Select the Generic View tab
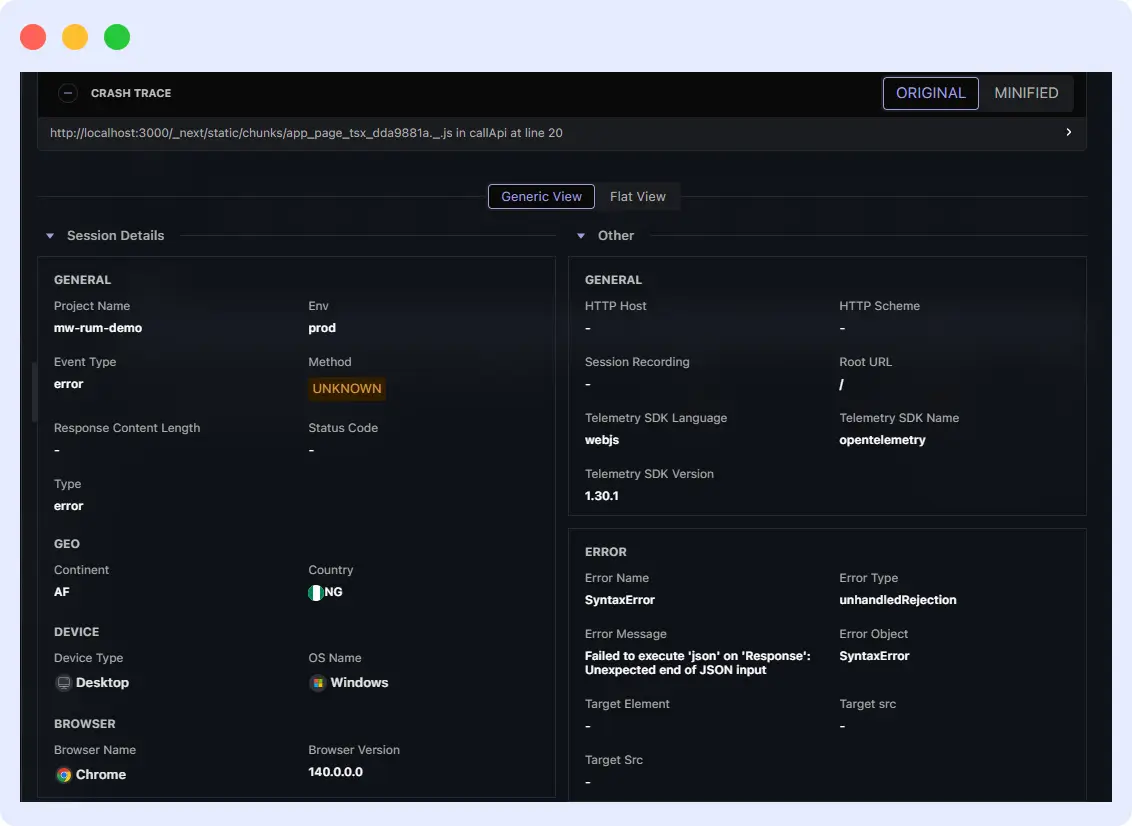The height and width of the screenshot is (826, 1132). [x=540, y=196]
